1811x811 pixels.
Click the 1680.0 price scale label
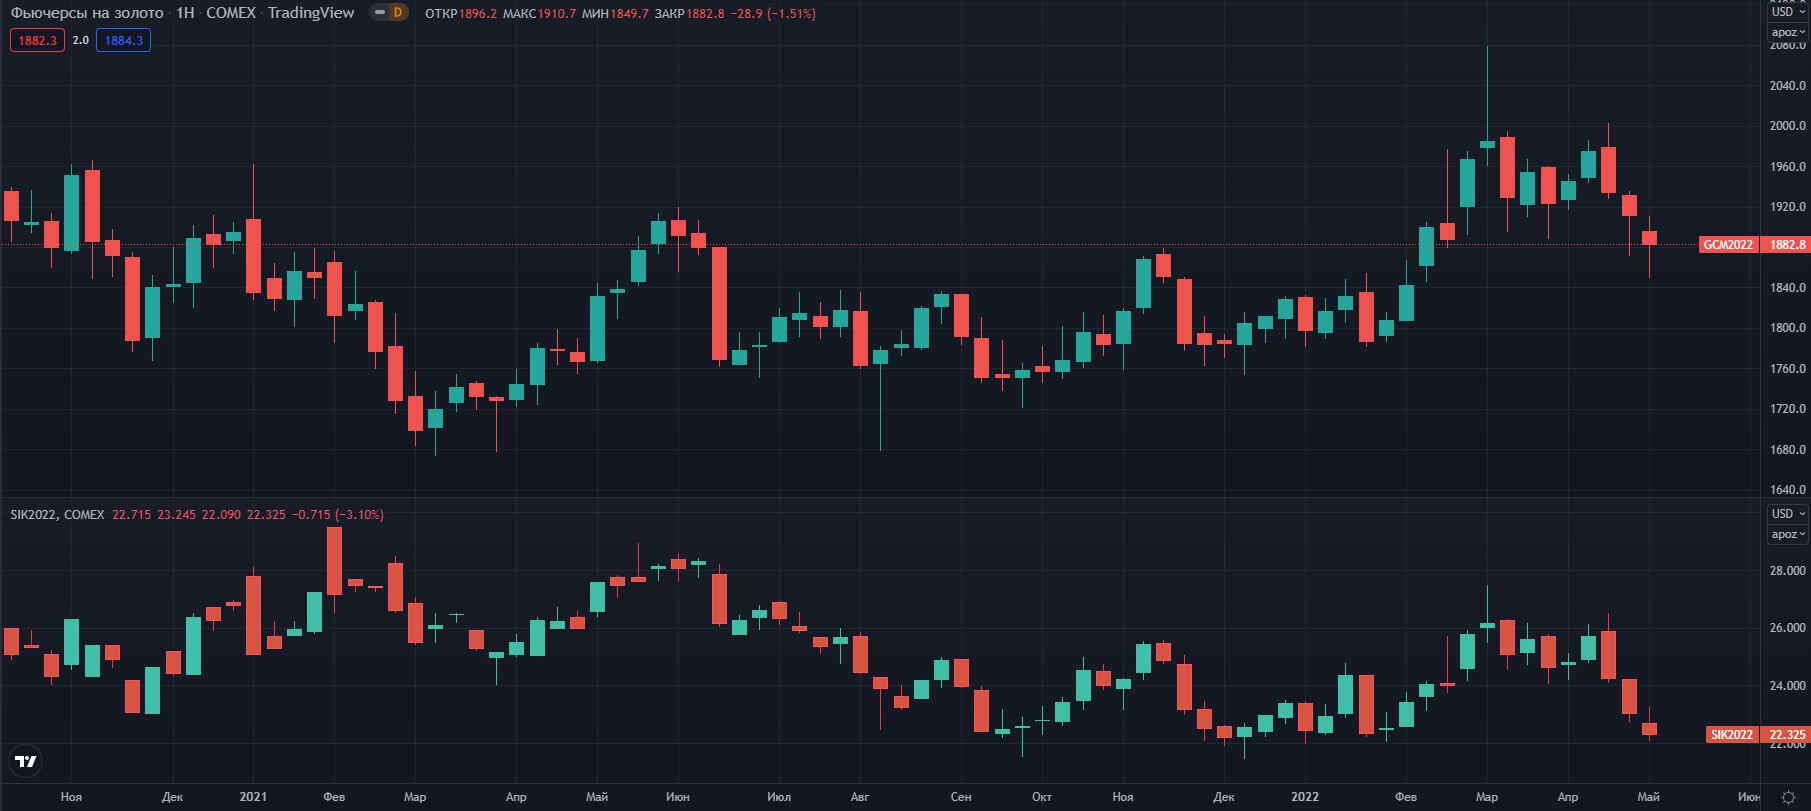[1787, 449]
